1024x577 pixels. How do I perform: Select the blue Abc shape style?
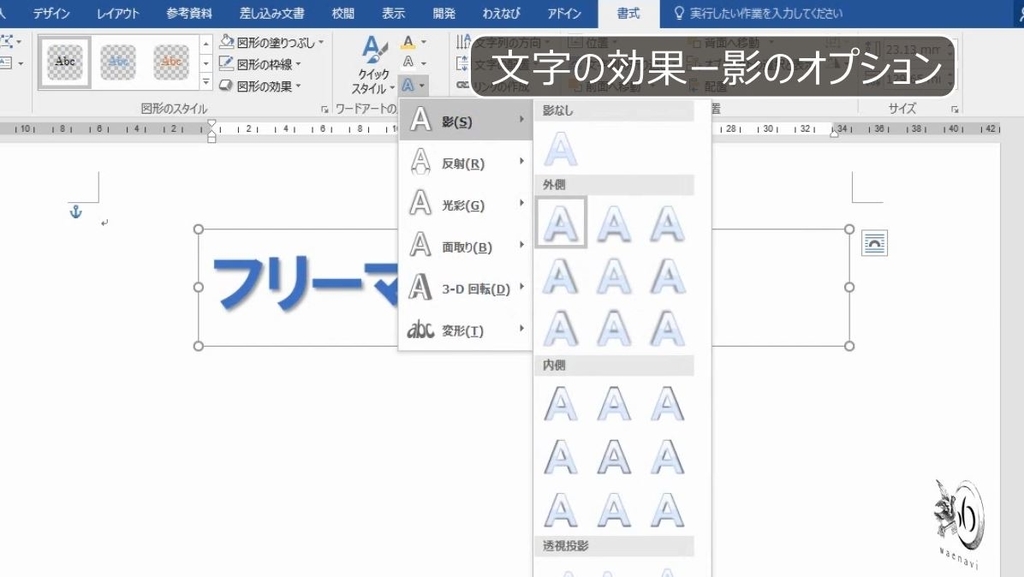click(x=118, y=62)
